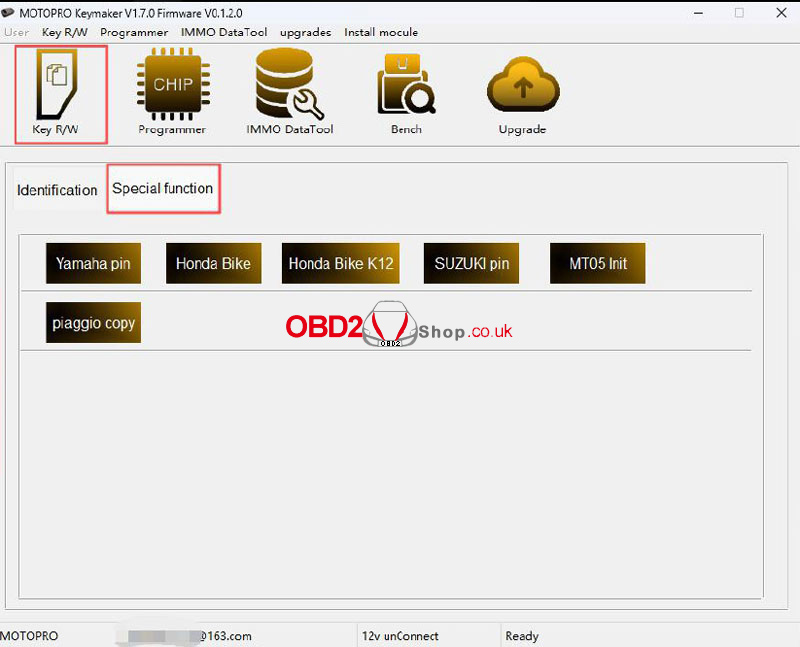Run the Yamaha pin function
Screen dimensions: 800x647
93,263
